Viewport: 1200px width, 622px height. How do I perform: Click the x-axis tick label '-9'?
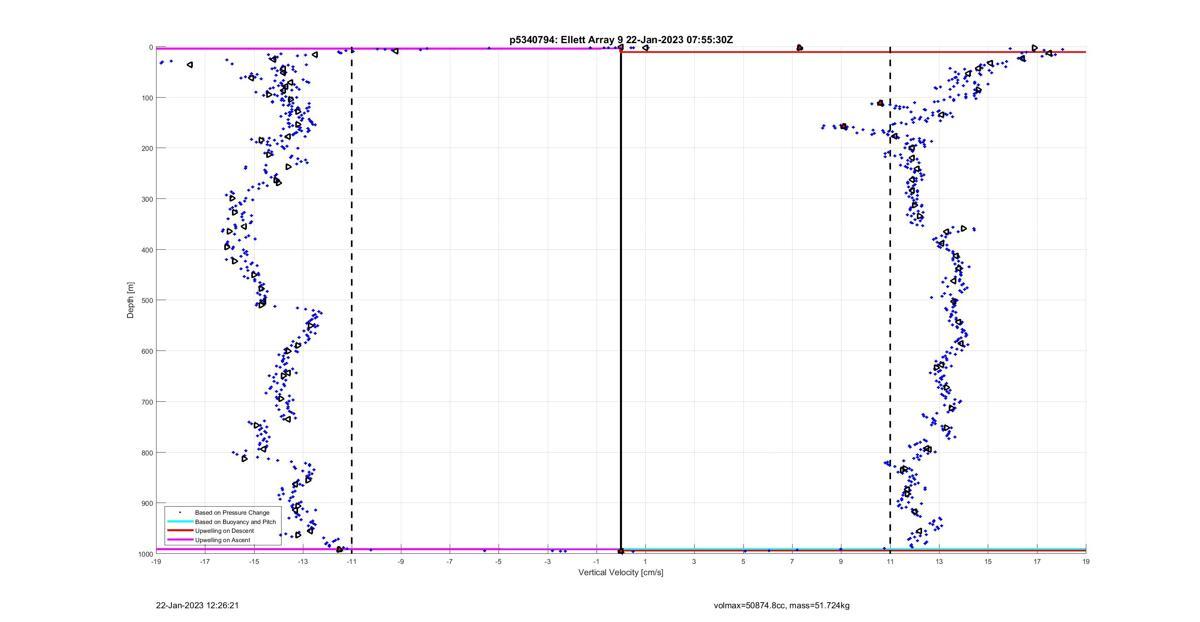pyautogui.click(x=401, y=561)
